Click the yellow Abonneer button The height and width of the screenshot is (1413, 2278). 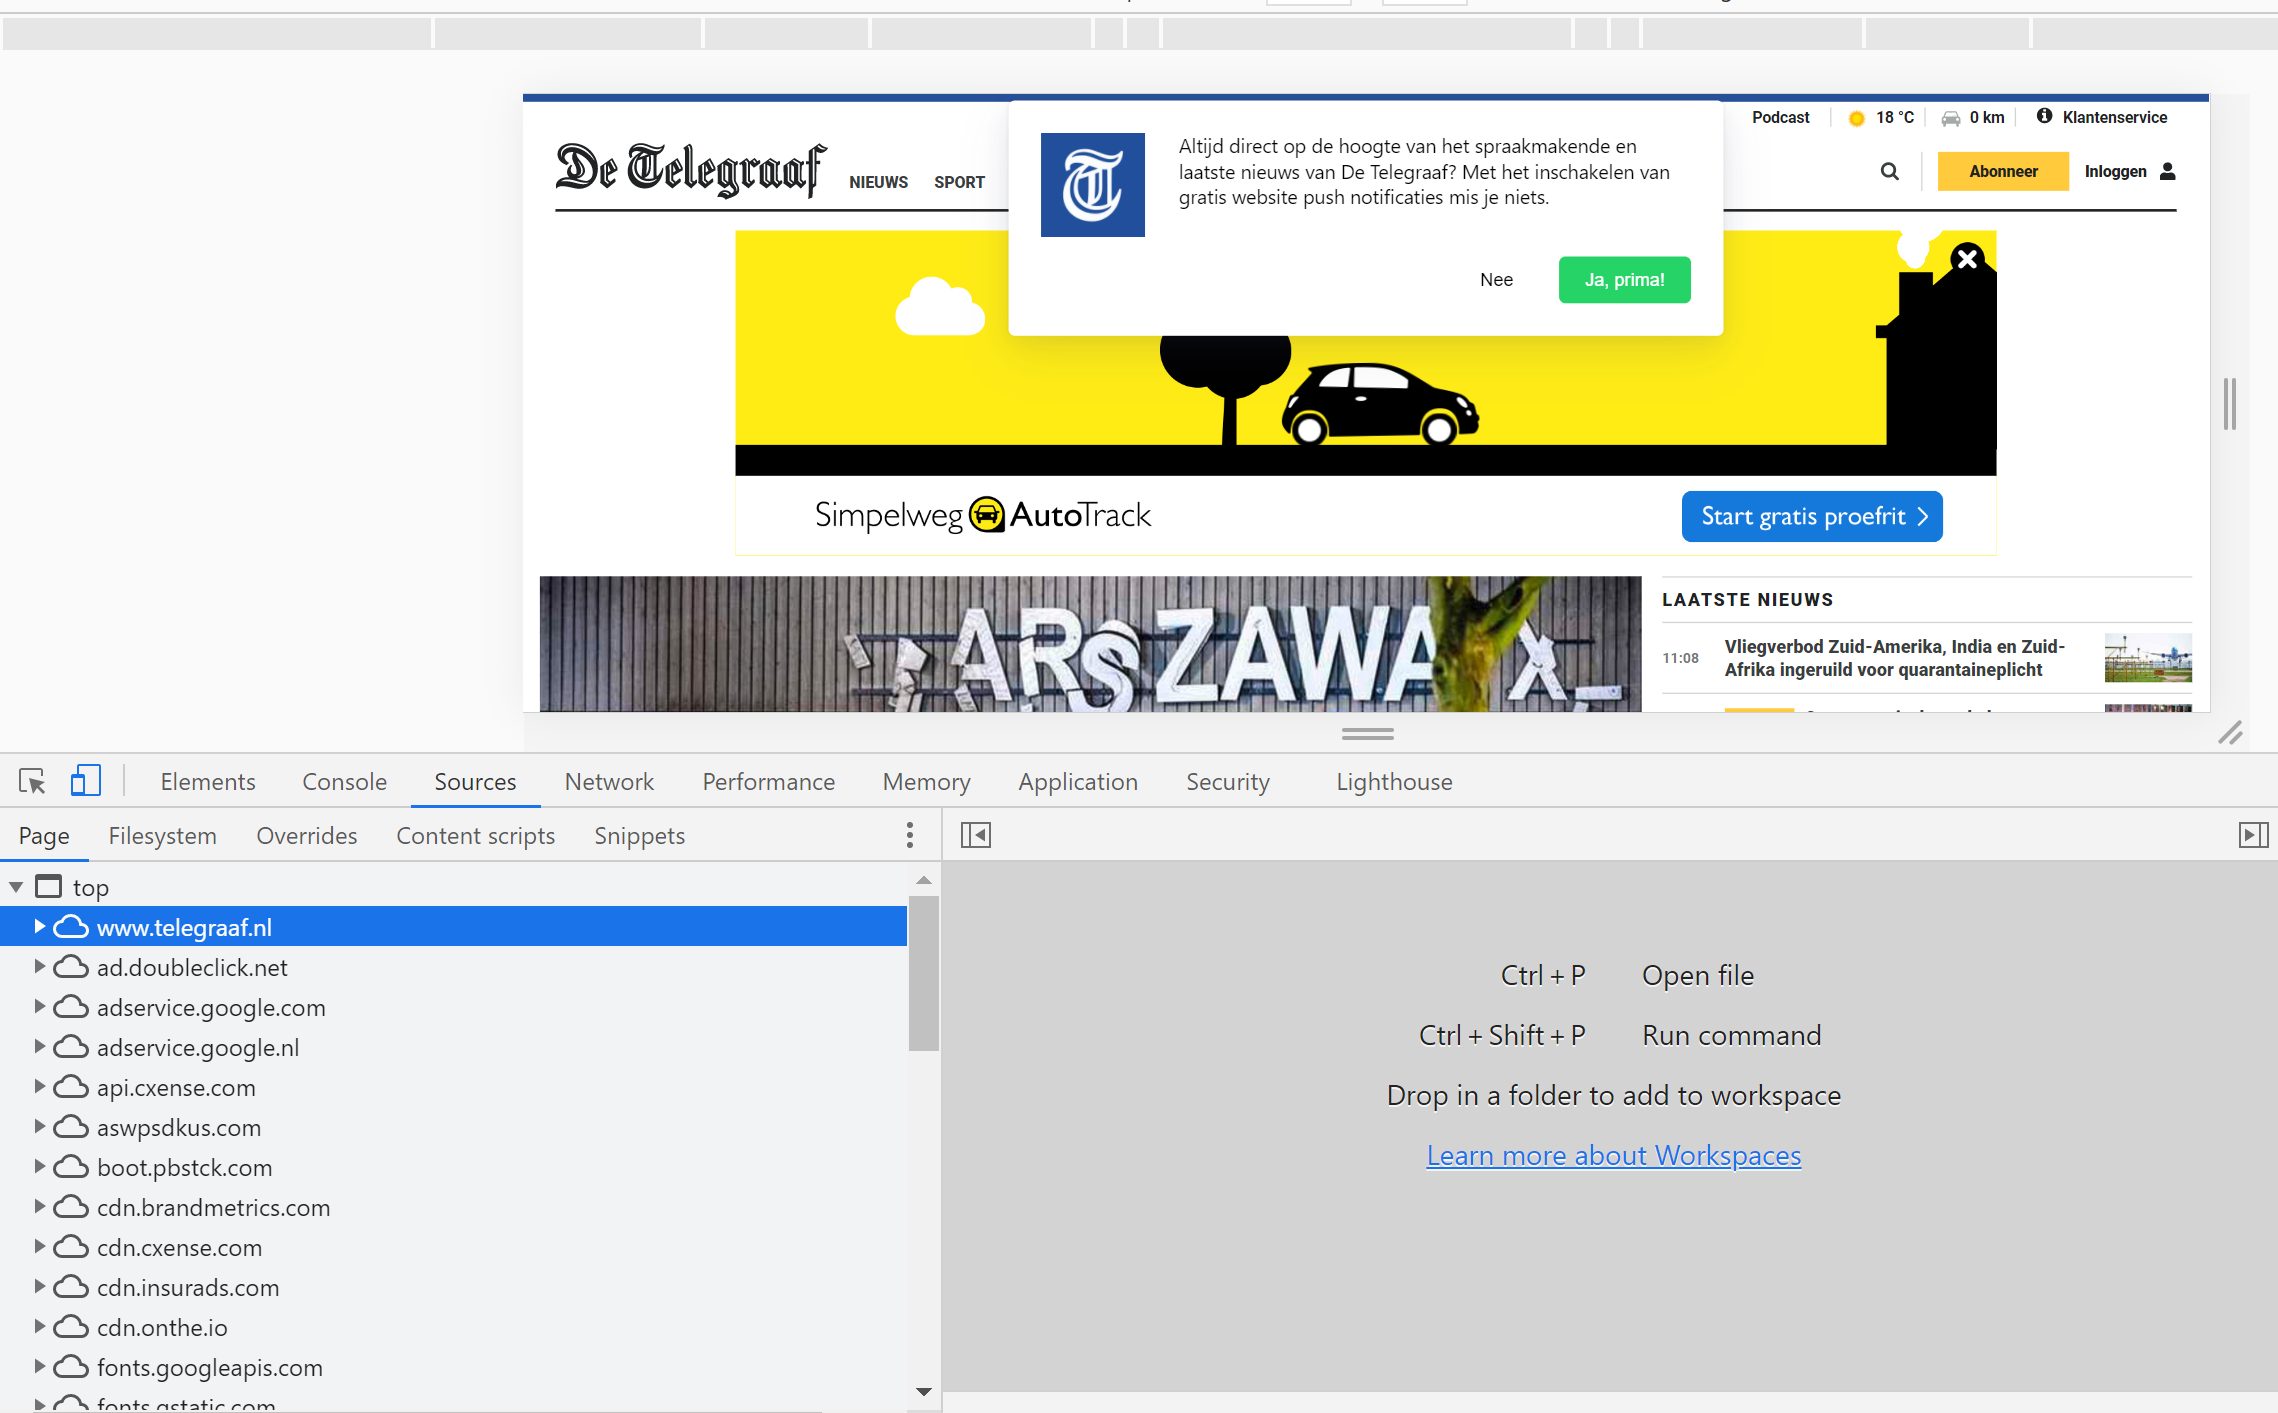click(x=2003, y=171)
